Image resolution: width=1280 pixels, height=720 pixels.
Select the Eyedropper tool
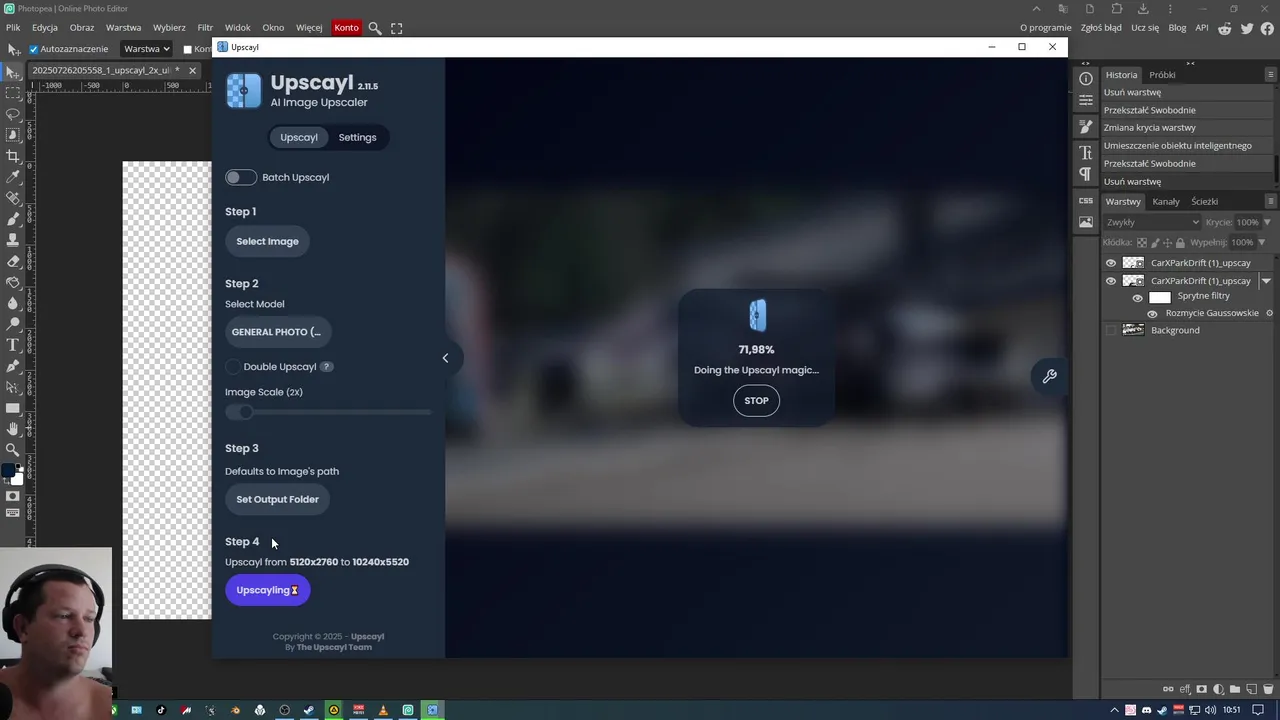(x=13, y=178)
